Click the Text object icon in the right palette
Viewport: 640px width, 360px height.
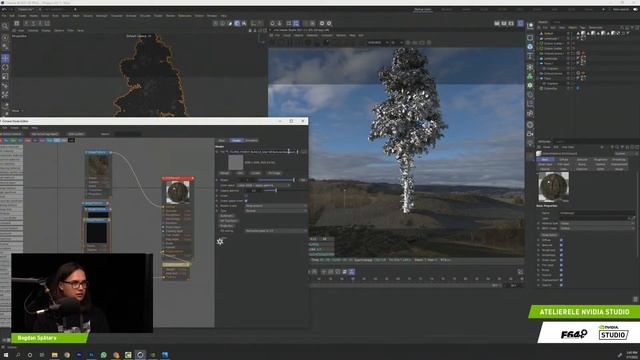click(530, 56)
